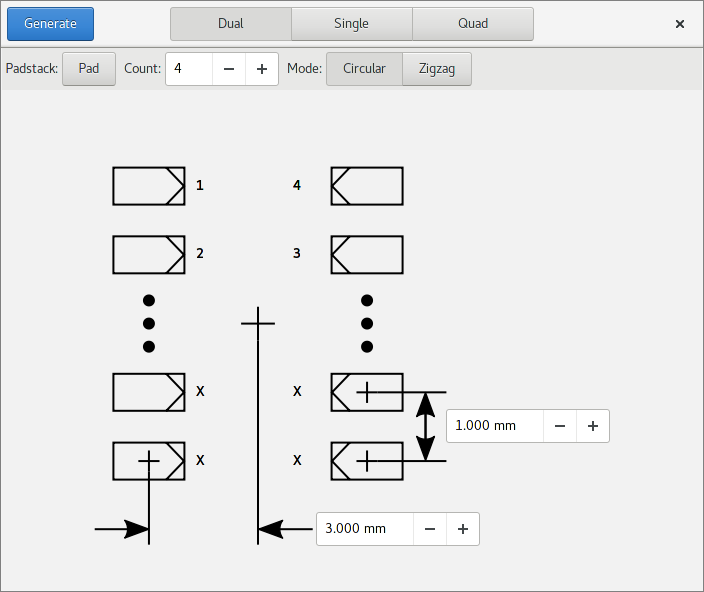Open the Pad padstack selector
The image size is (704, 592).
(x=89, y=69)
